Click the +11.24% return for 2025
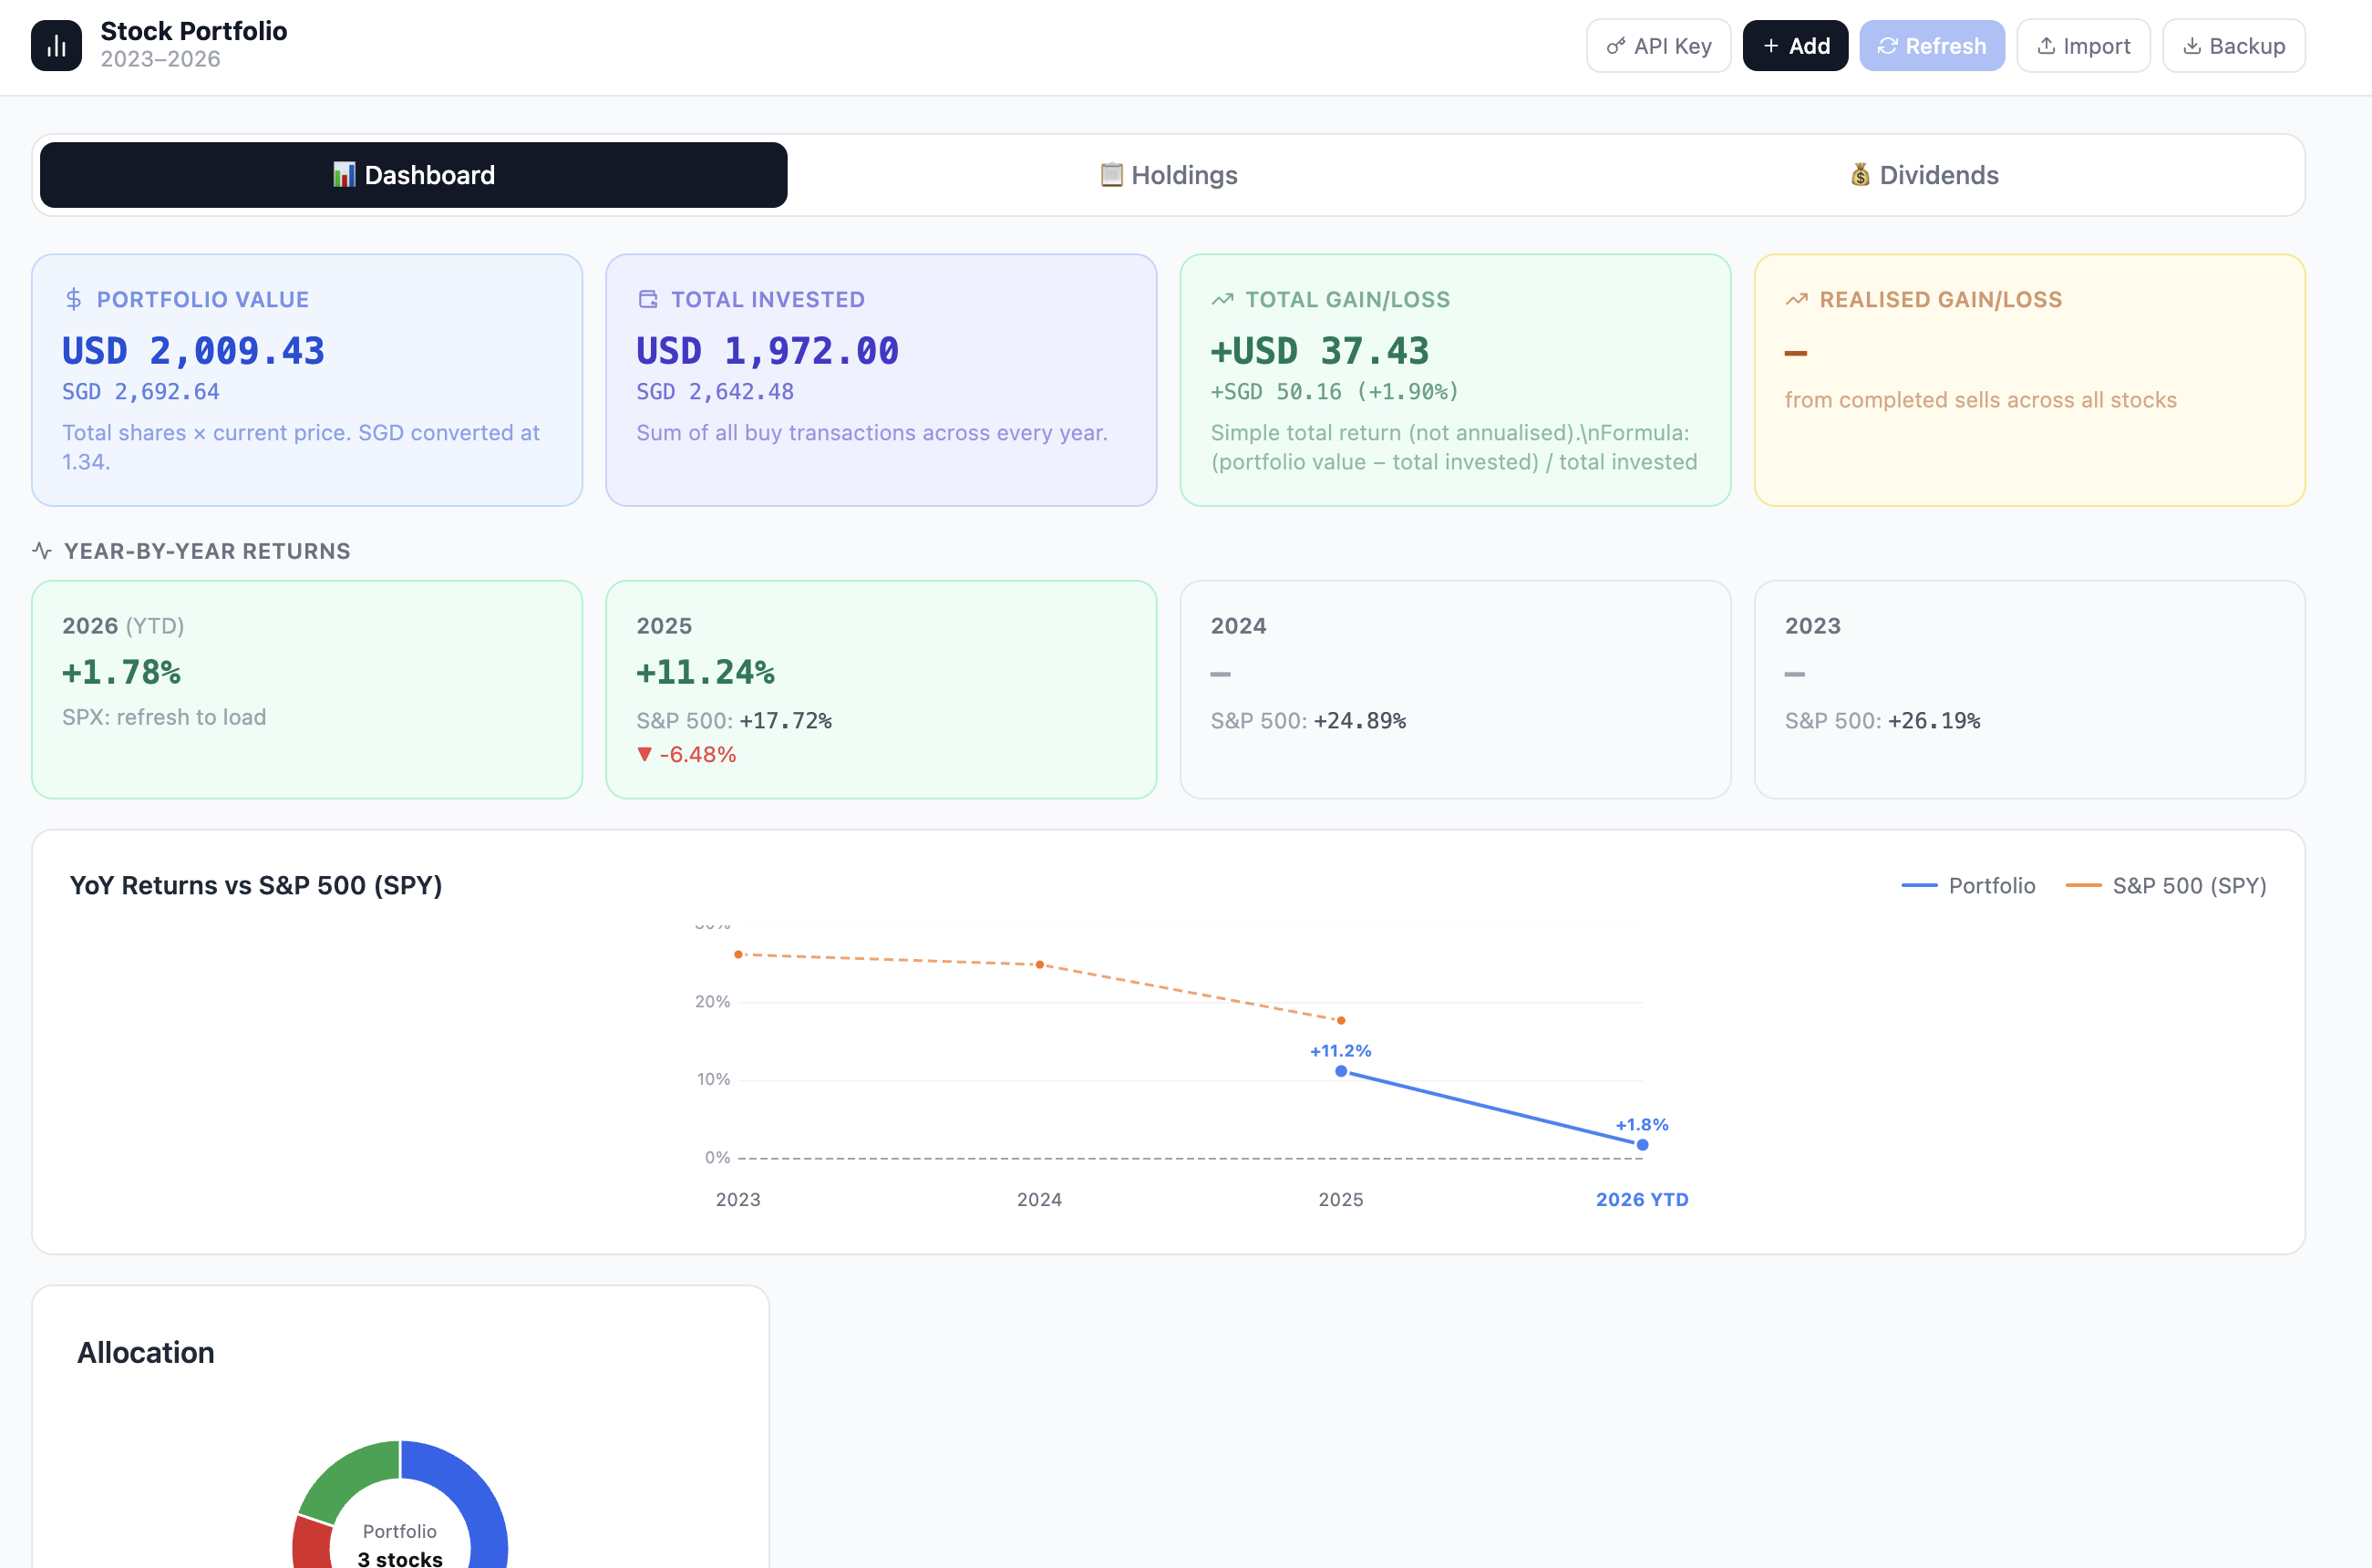This screenshot has width=2372, height=1568. point(706,672)
